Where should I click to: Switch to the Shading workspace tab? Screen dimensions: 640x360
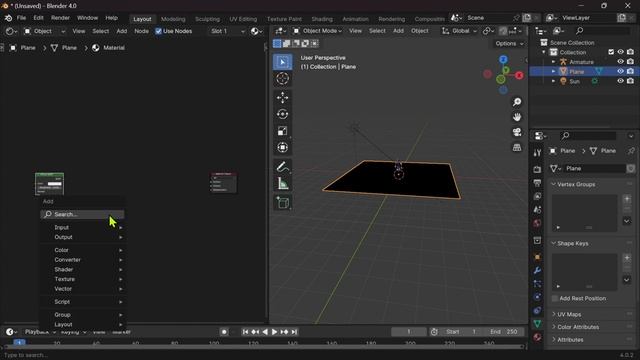(322, 19)
